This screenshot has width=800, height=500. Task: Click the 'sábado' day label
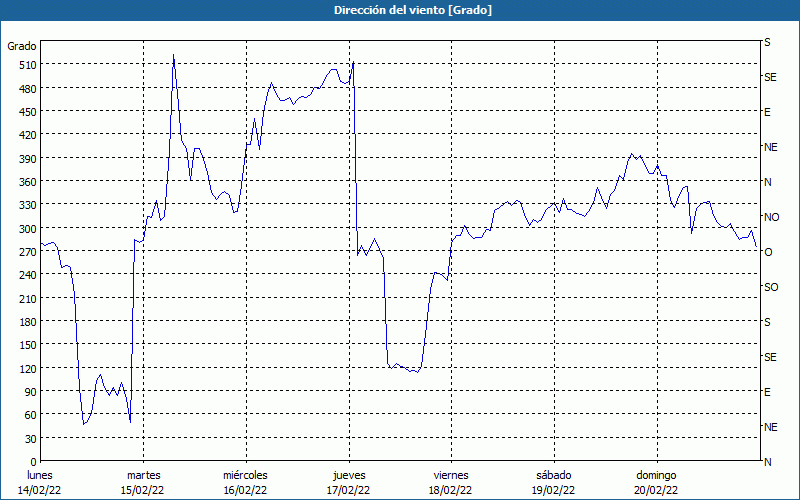(554, 475)
